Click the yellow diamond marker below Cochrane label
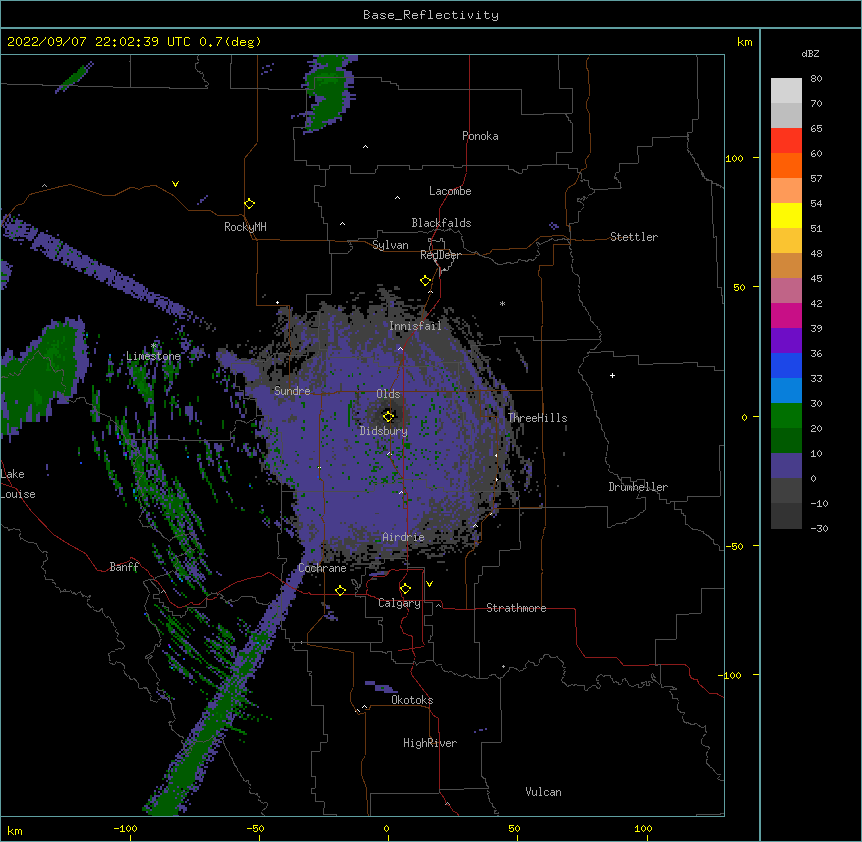862x842 pixels. pyautogui.click(x=340, y=590)
